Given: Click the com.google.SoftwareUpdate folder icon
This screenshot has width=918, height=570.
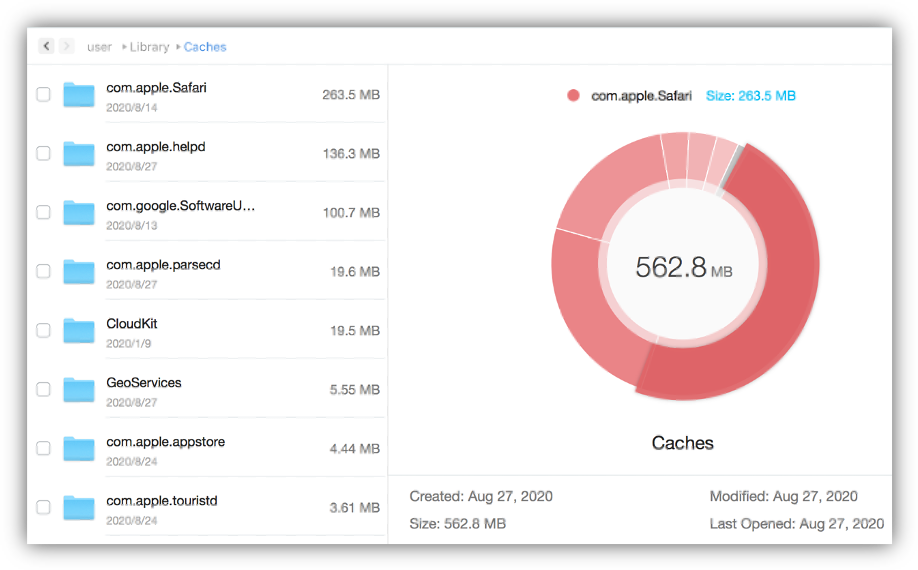Looking at the screenshot, I should (x=78, y=213).
